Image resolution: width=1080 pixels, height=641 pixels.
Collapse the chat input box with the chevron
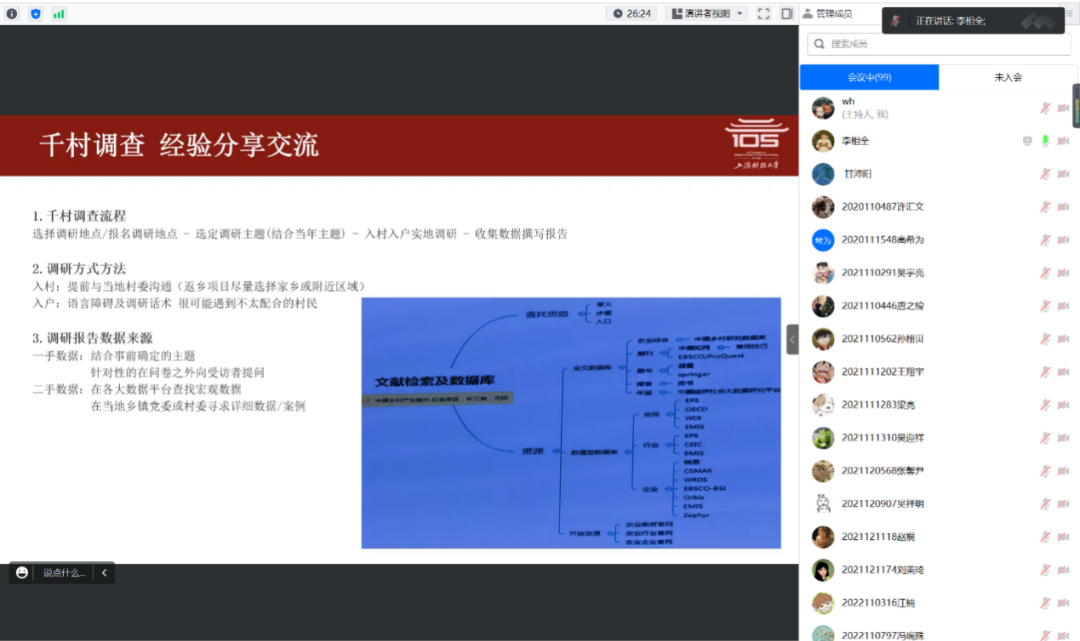click(x=104, y=574)
